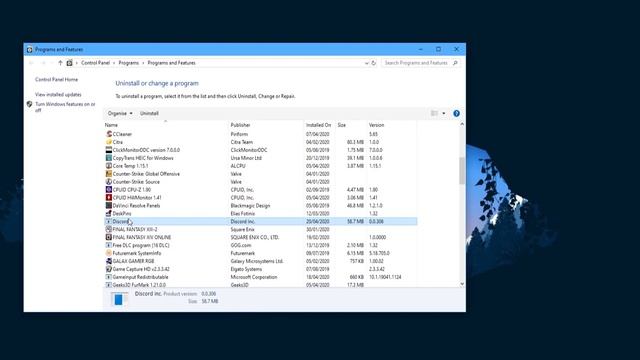
Task: Sort by the Name column header
Action: click(x=111, y=125)
